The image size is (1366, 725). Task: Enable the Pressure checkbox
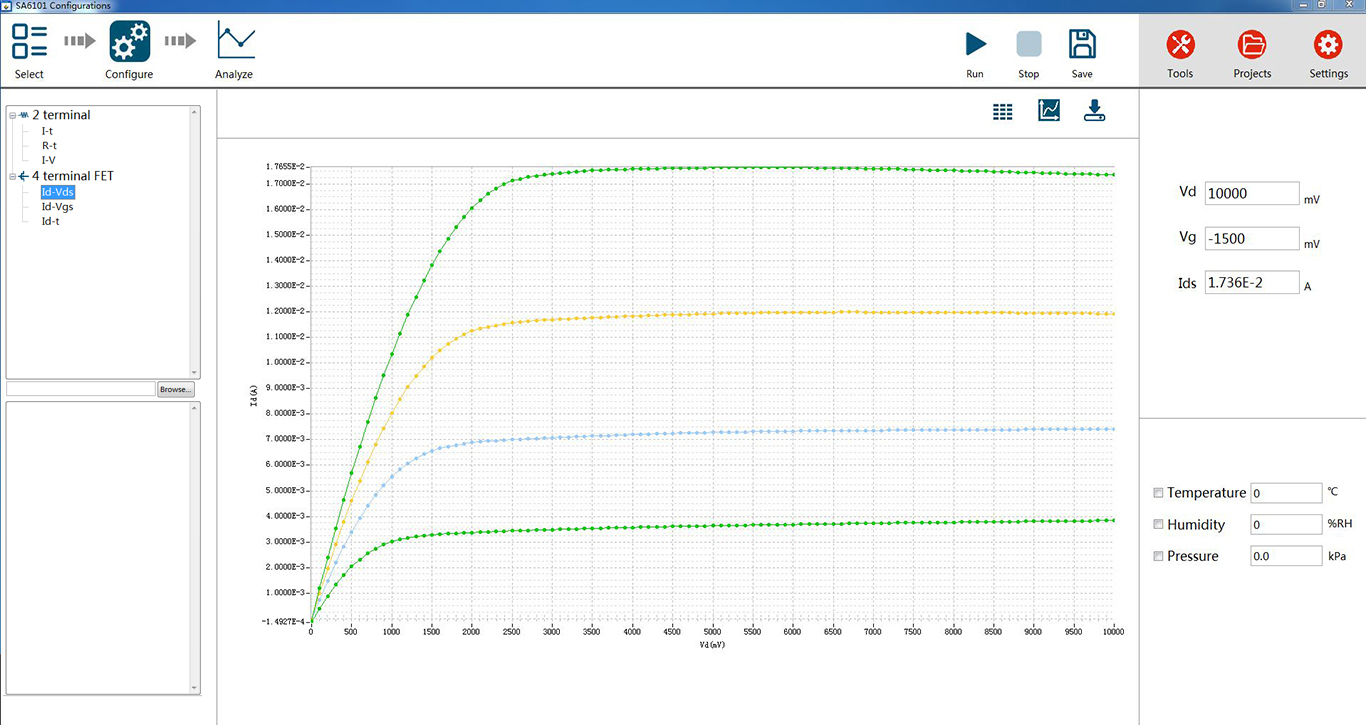[1158, 556]
